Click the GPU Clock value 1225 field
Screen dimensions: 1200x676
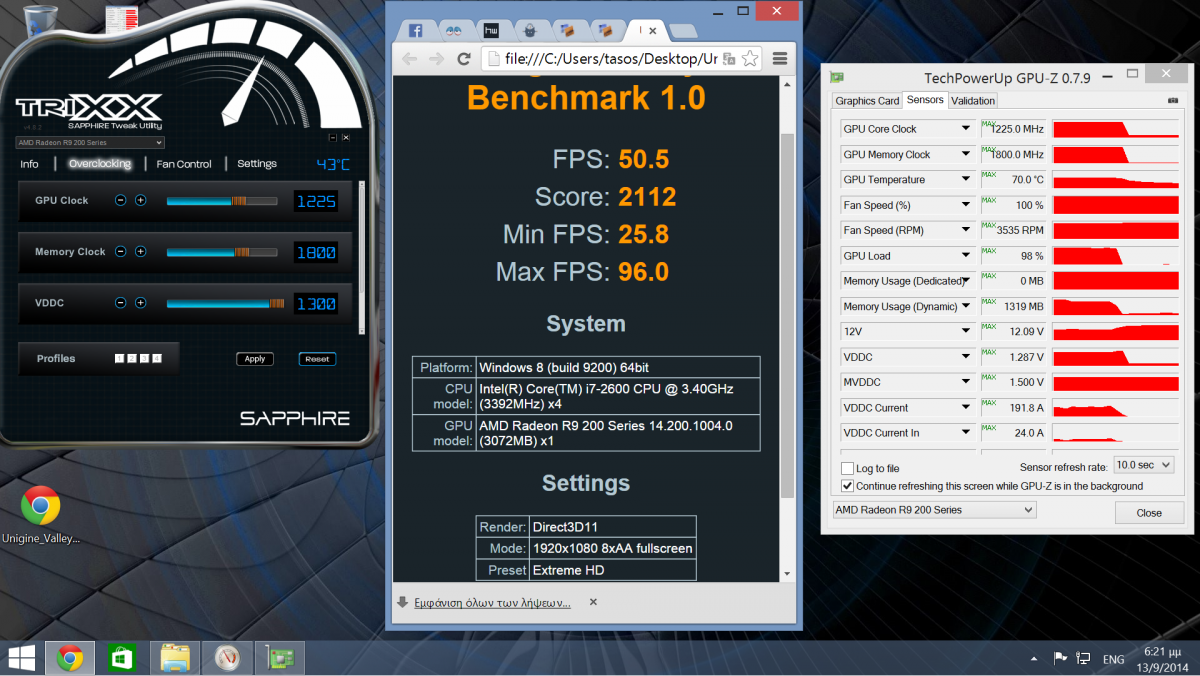pyautogui.click(x=315, y=202)
